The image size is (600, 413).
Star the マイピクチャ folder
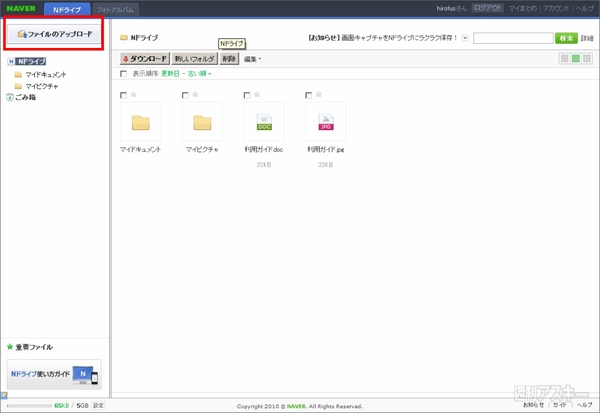(195, 94)
